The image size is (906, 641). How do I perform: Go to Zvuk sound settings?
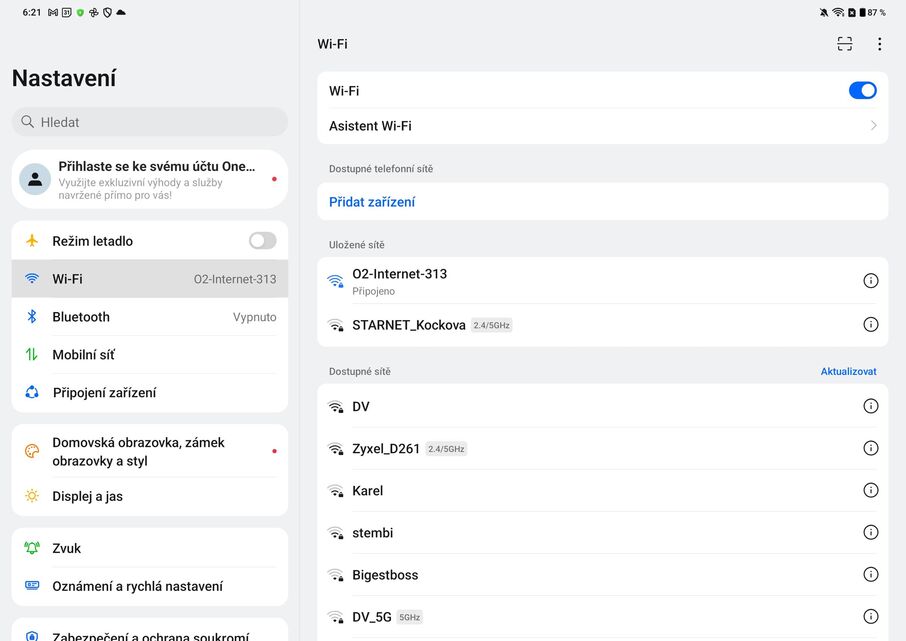coord(150,548)
